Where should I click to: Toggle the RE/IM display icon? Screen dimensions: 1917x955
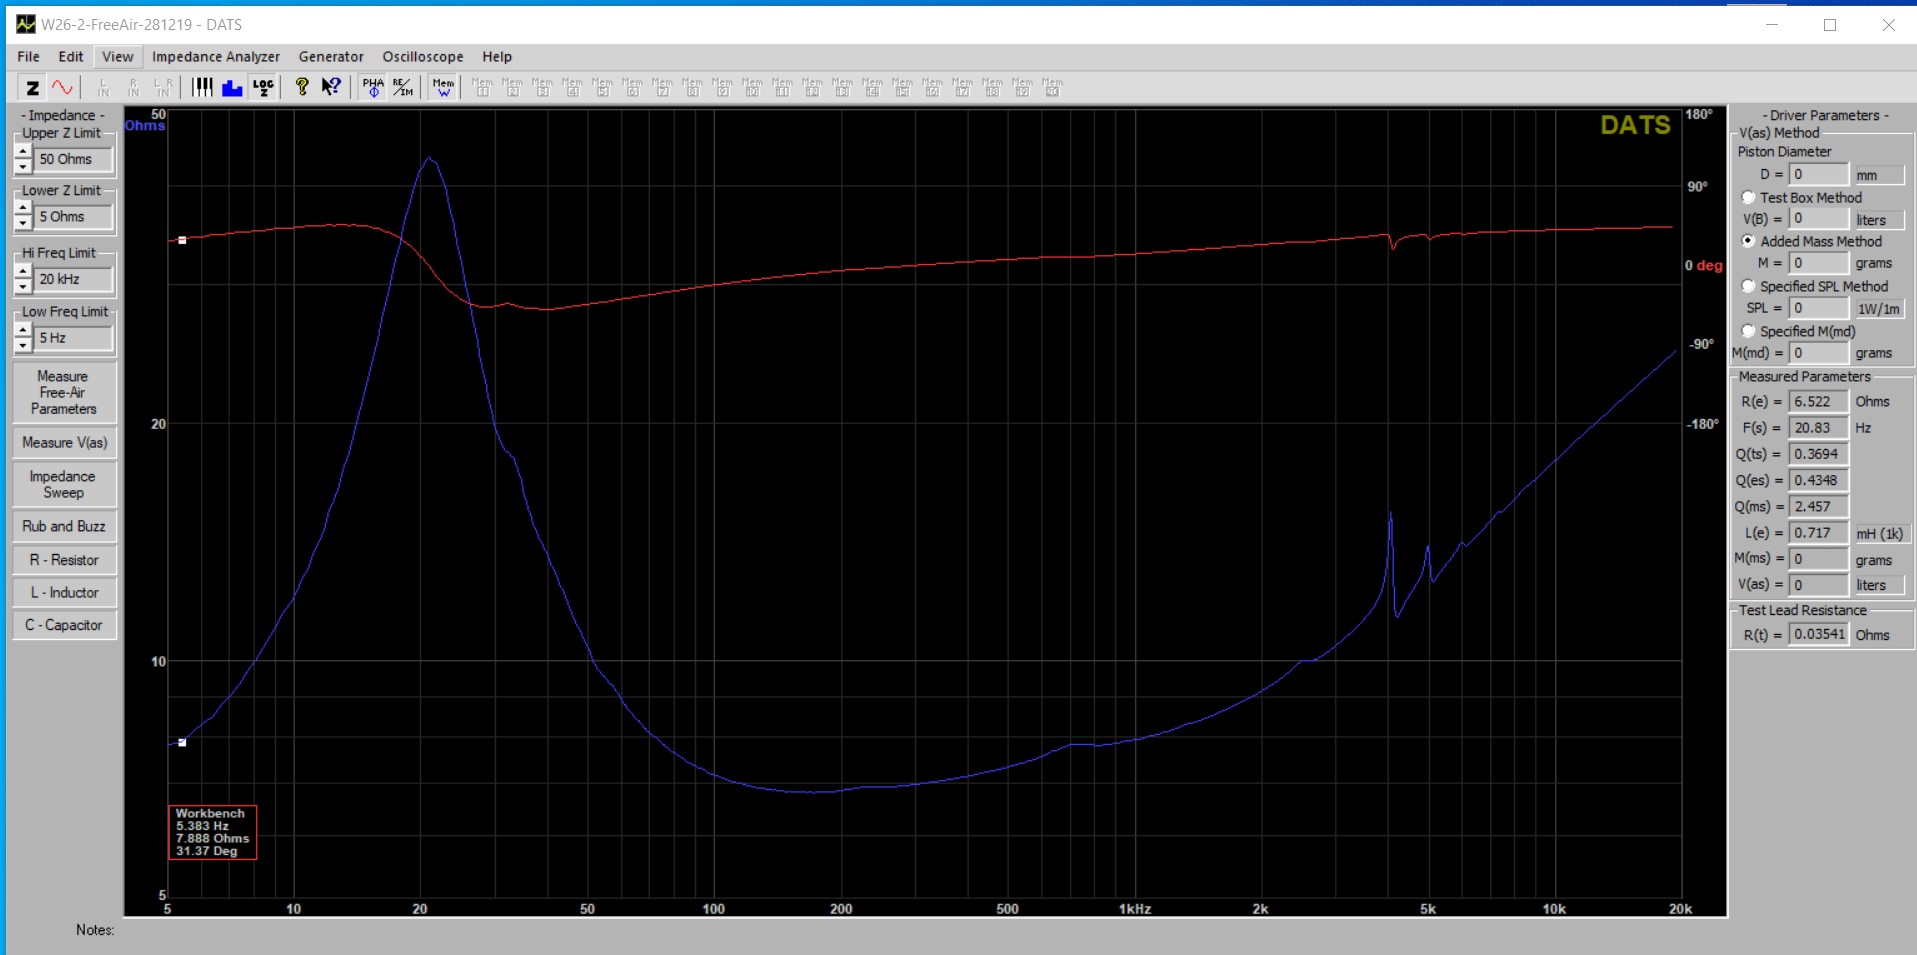(403, 88)
